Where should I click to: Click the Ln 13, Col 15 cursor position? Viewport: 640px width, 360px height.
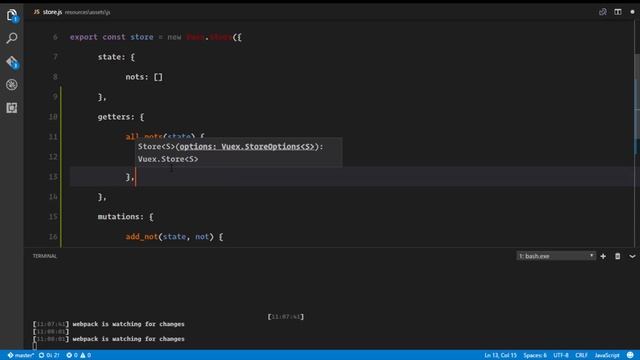coord(500,355)
